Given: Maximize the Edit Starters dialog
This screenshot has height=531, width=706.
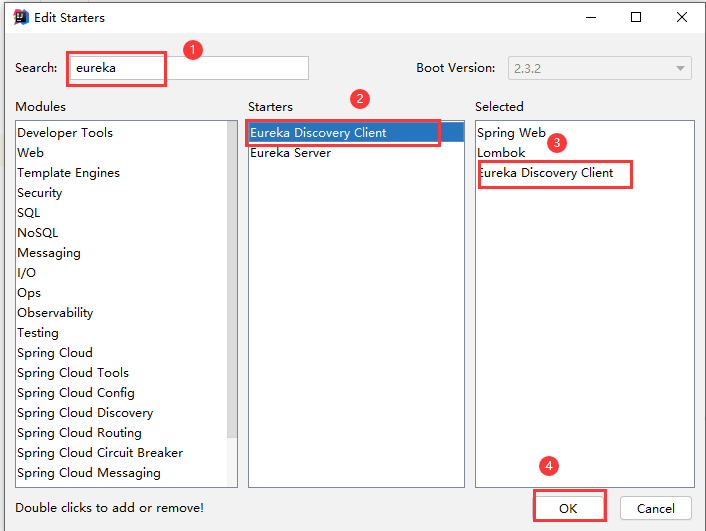Looking at the screenshot, I should click(636, 18).
